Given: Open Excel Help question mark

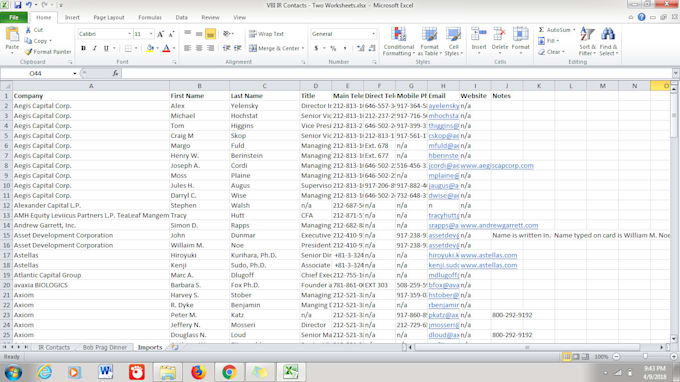Looking at the screenshot, I should click(x=641, y=17).
